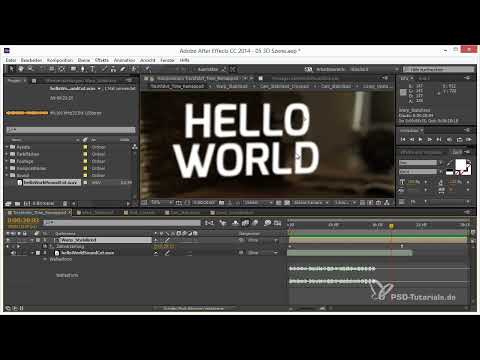The image size is (480, 360).
Task: Jump to first frame in Preview panel
Action: pyautogui.click(x=403, y=139)
